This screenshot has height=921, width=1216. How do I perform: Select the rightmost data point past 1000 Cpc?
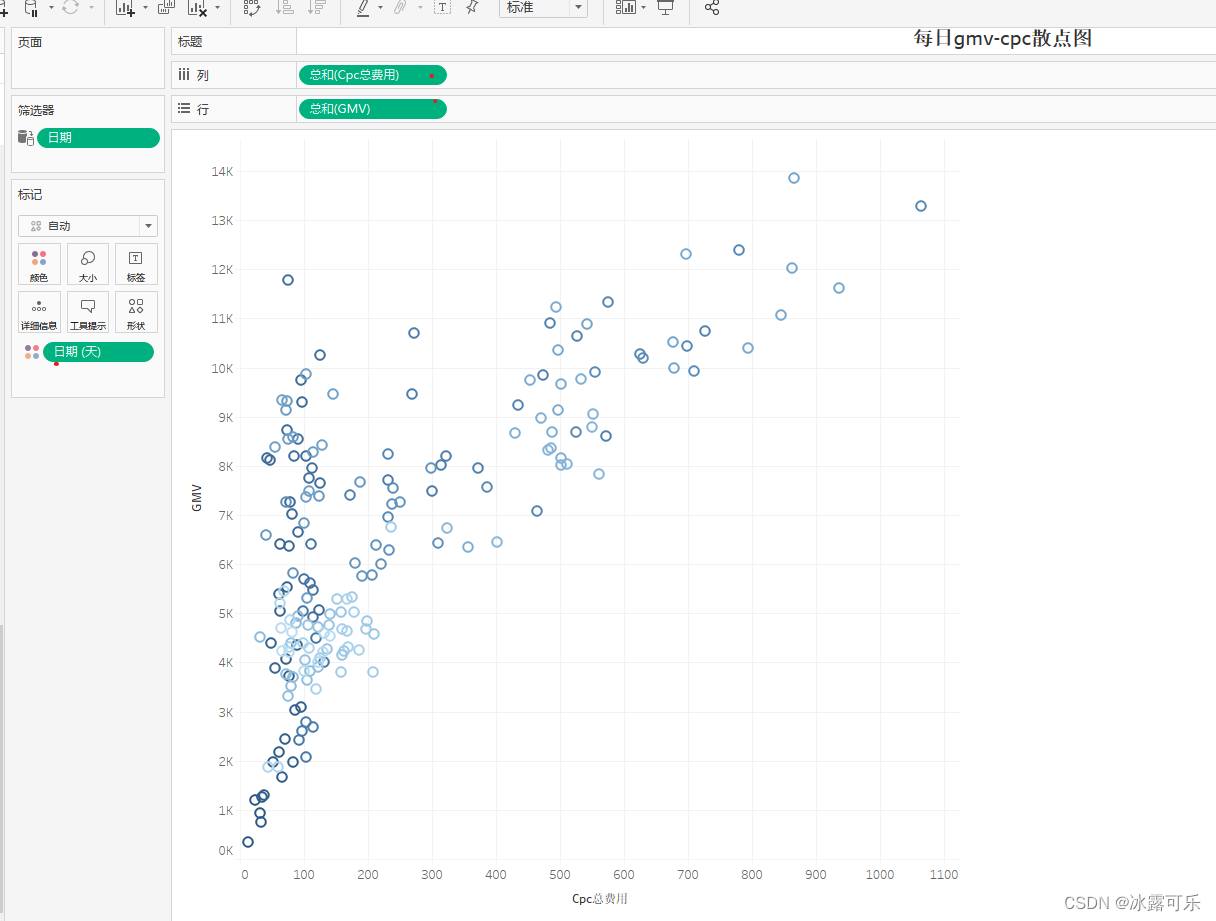pyautogui.click(x=921, y=206)
